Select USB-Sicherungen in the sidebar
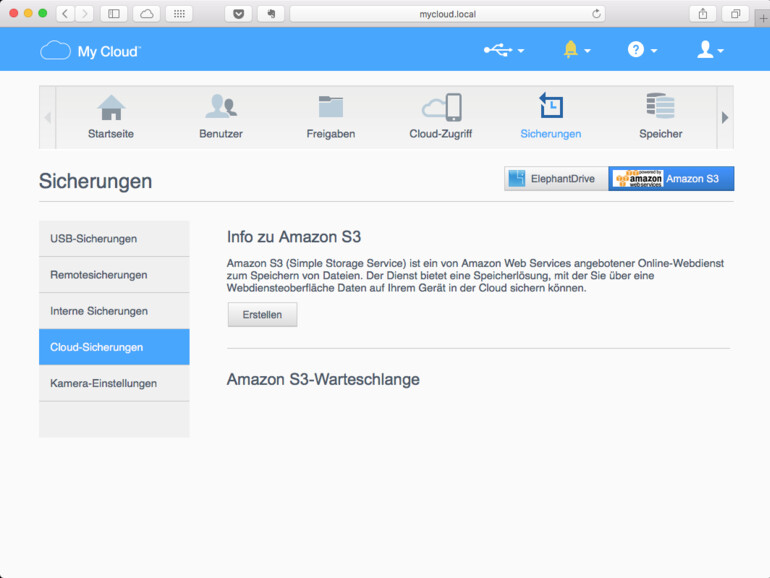The image size is (770, 578). click(x=114, y=239)
